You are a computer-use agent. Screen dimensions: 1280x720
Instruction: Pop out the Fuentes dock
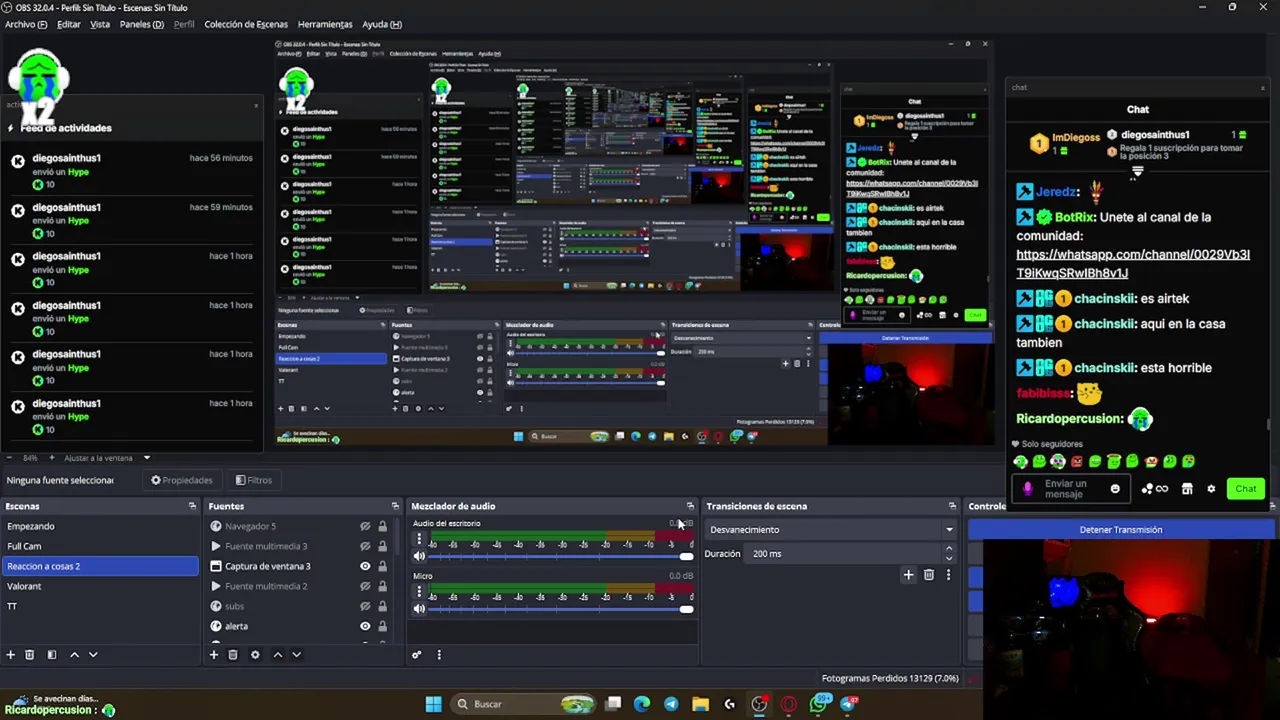tap(395, 506)
